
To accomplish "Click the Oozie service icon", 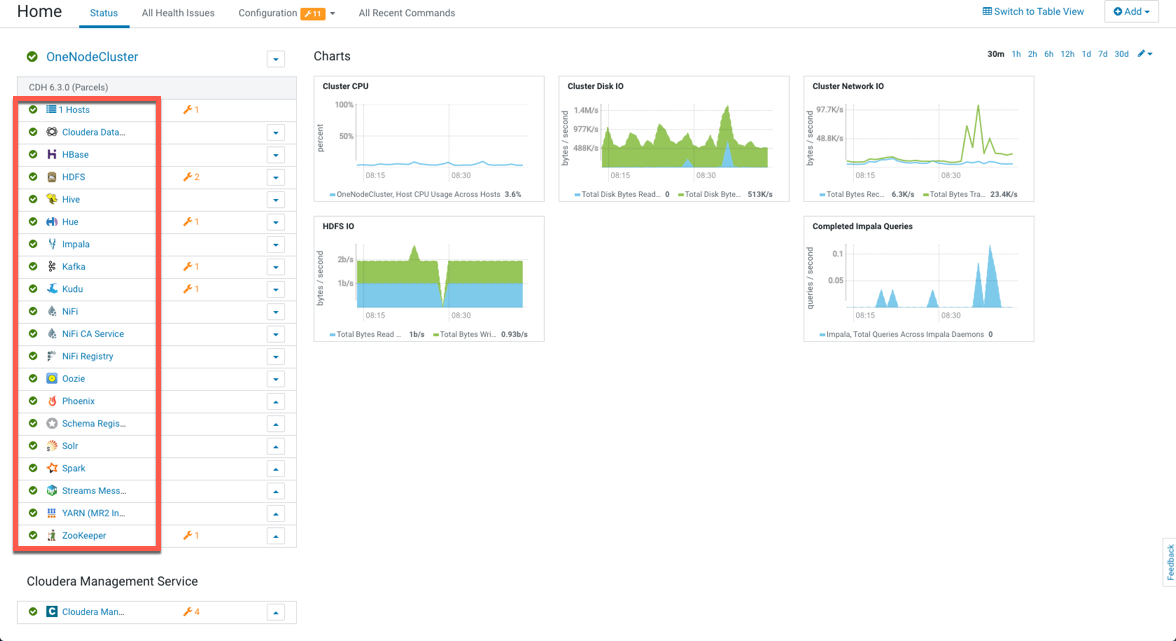I will pos(52,379).
